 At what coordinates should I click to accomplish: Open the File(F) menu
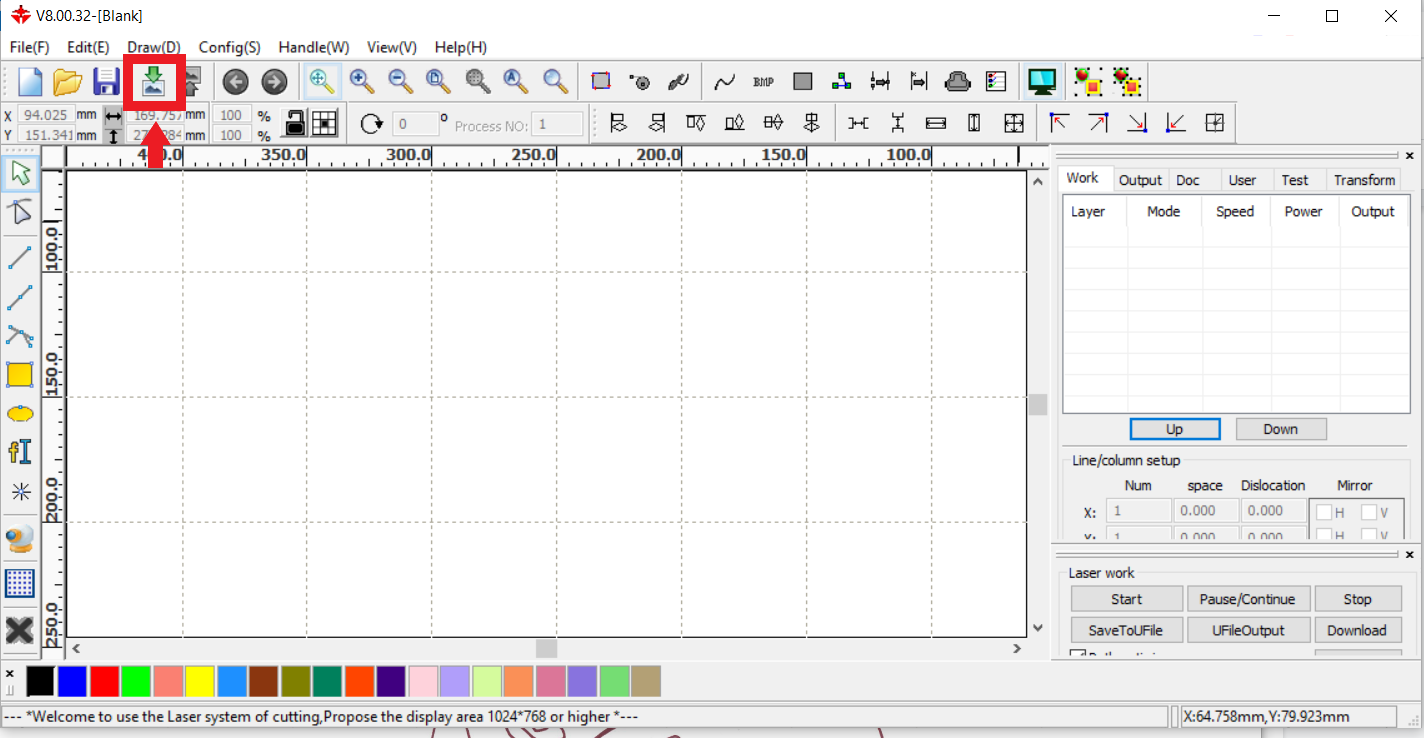tap(29, 47)
